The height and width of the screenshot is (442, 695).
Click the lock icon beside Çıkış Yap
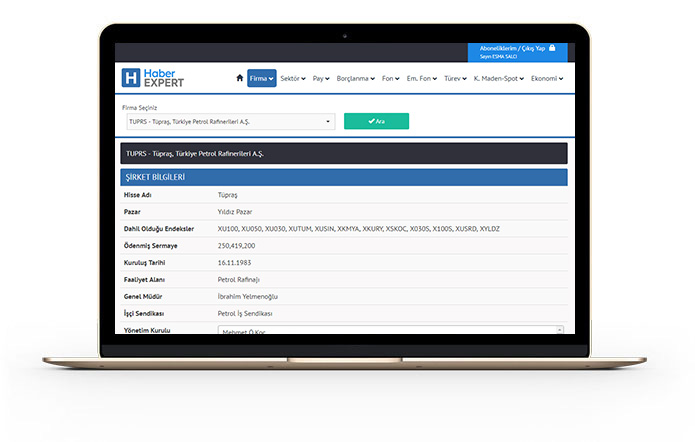coord(552,48)
